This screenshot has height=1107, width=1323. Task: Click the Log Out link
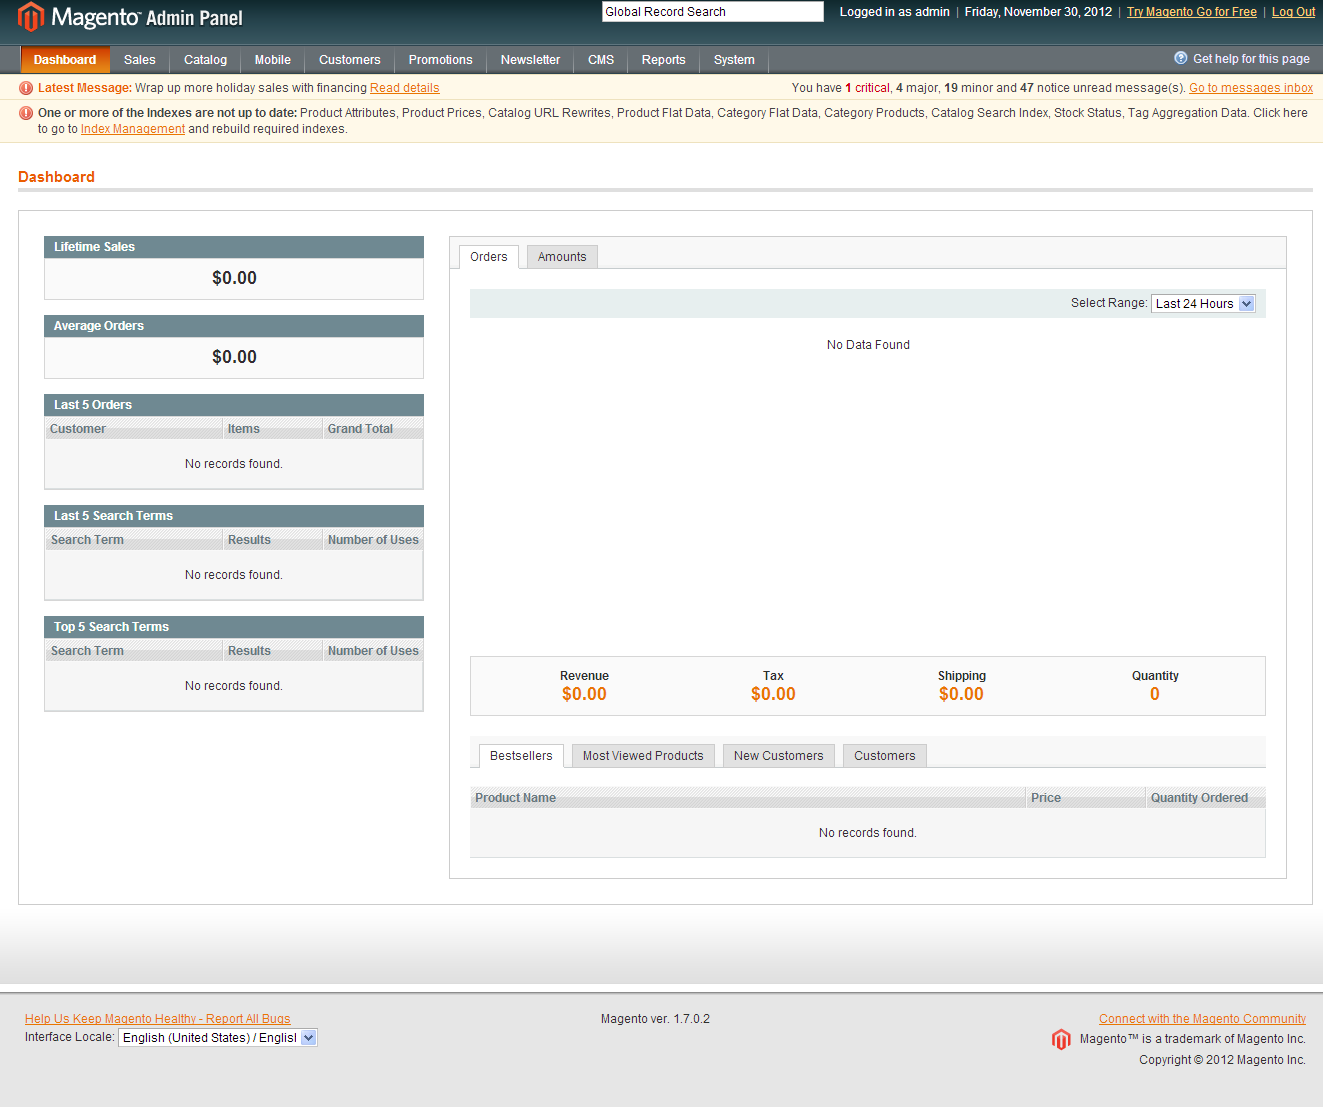1293,12
